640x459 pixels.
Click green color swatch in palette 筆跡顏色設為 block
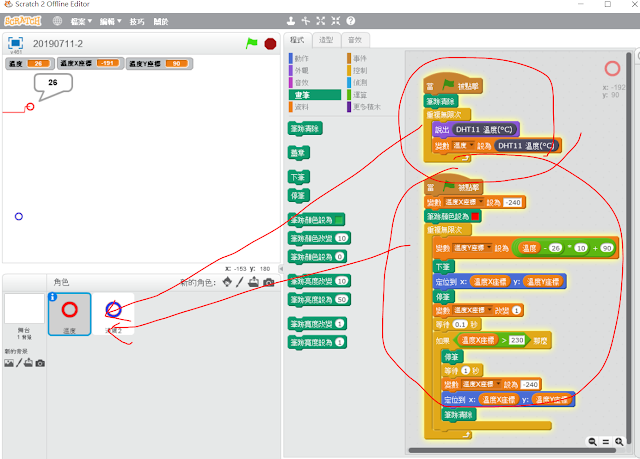point(339,220)
